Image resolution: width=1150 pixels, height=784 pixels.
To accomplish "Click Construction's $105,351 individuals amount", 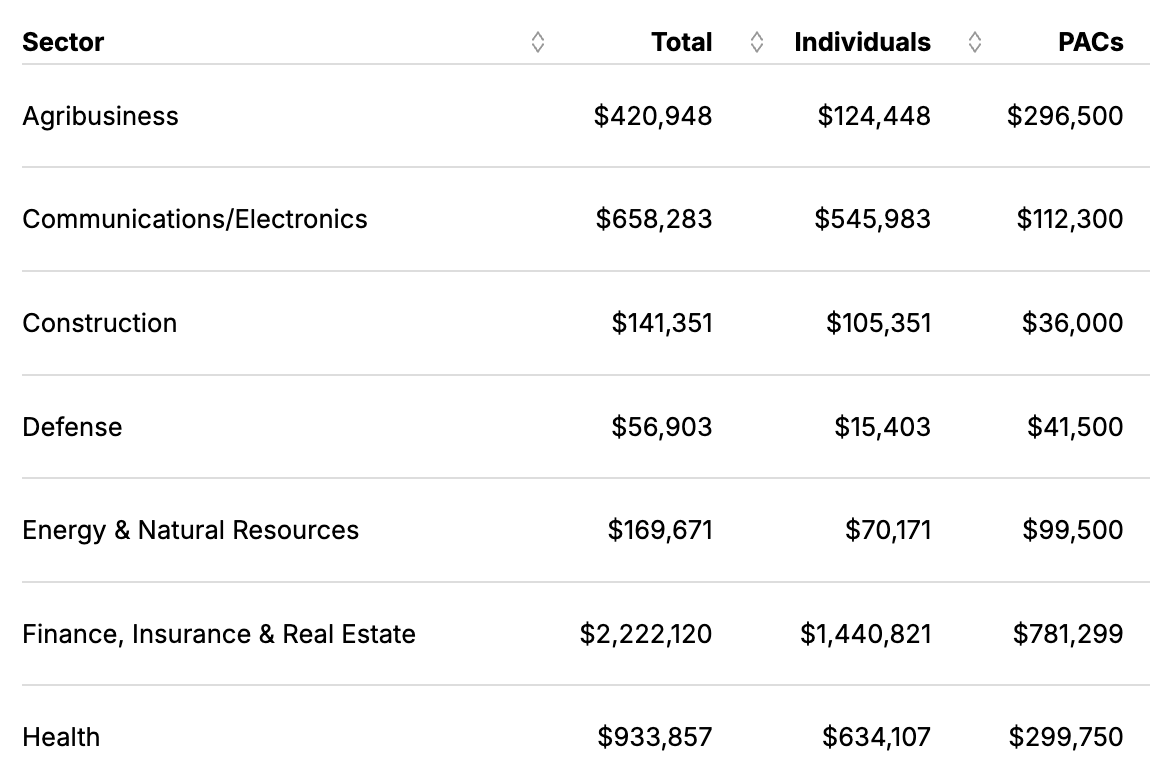I will click(x=878, y=323).
